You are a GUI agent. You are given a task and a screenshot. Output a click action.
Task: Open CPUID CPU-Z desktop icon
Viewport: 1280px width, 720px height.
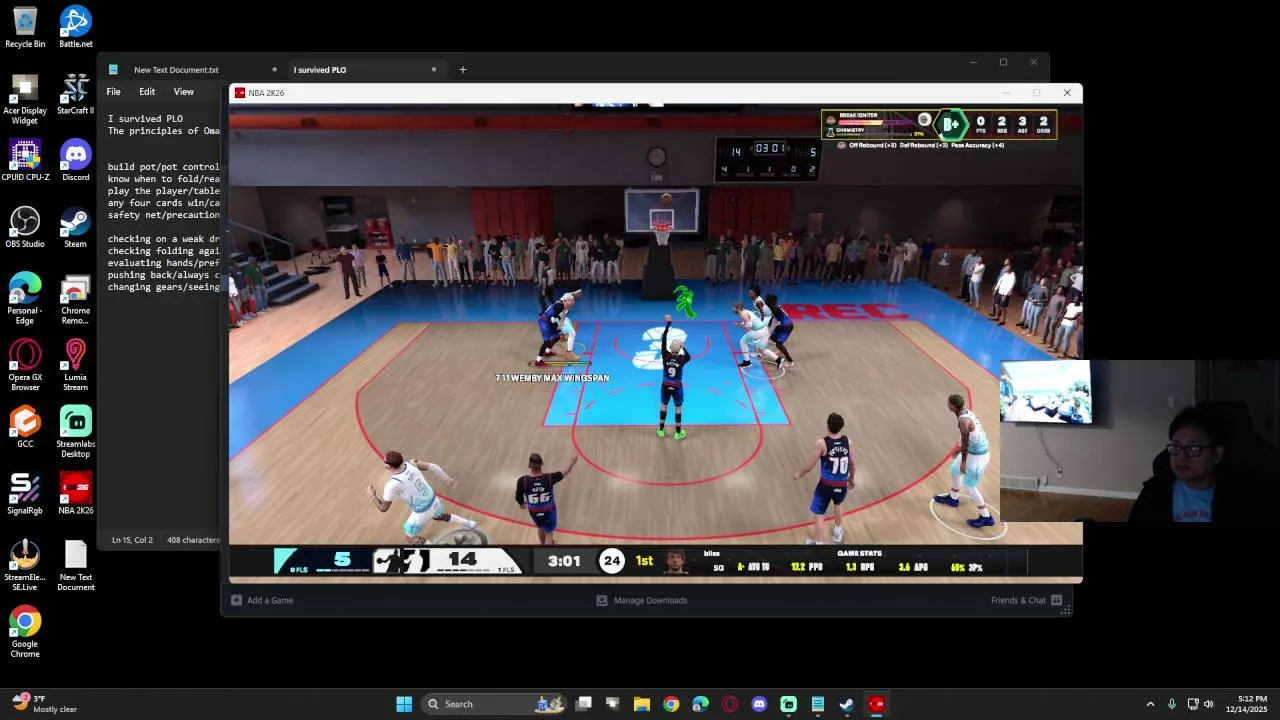pos(25,160)
